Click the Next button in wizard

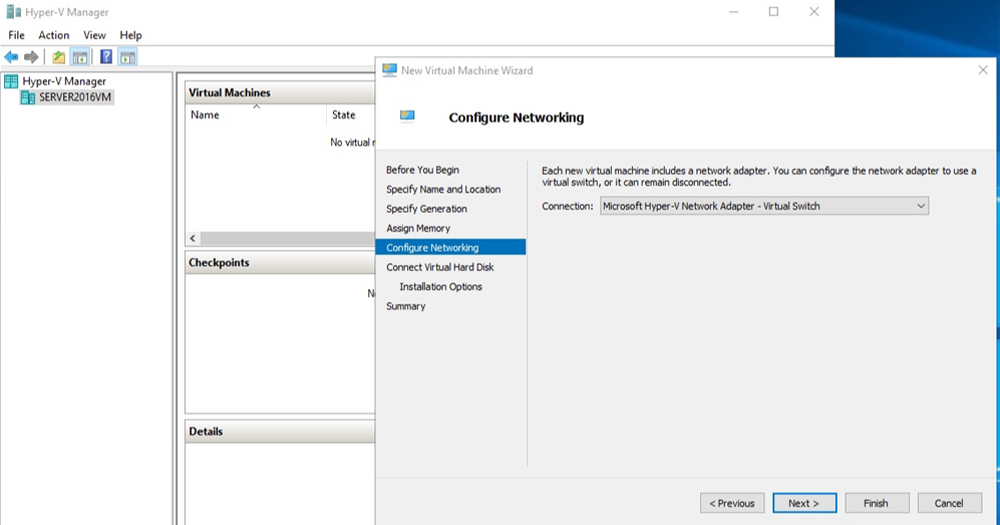pyautogui.click(x=804, y=503)
